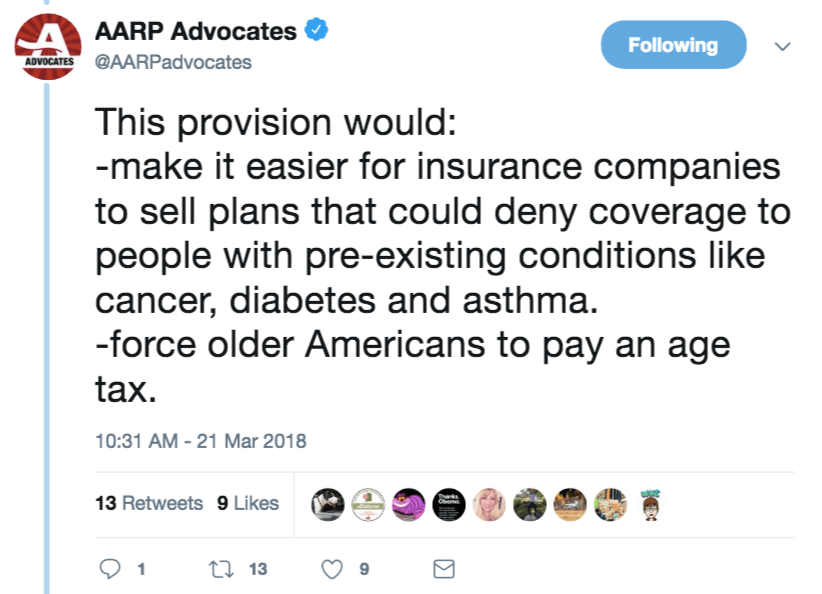Image resolution: width=822 pixels, height=594 pixels.
Task: View the 13 Retweets list
Action: (149, 503)
